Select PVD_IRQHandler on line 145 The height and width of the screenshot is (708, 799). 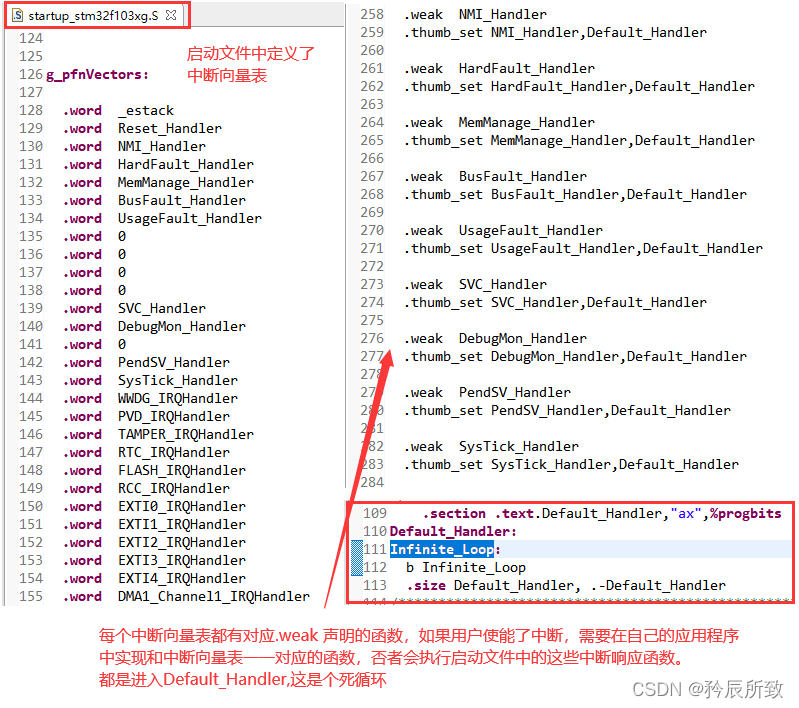[x=174, y=416]
